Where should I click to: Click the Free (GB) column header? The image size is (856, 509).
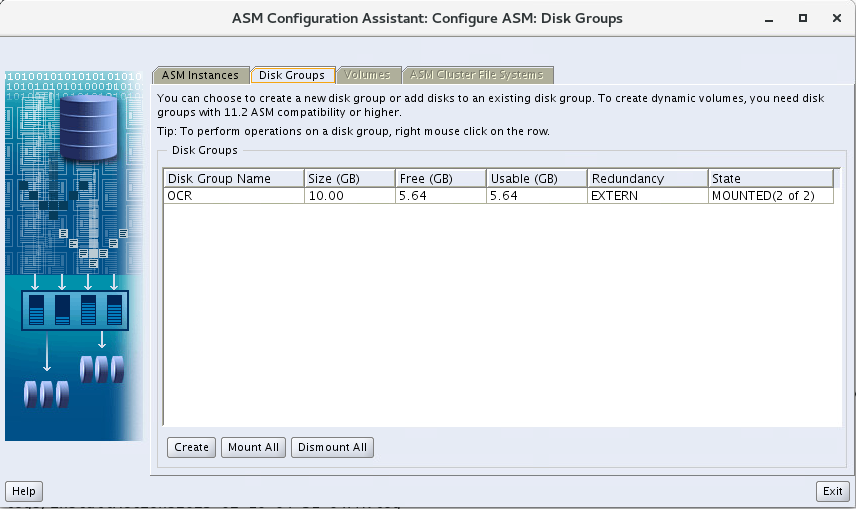[439, 178]
